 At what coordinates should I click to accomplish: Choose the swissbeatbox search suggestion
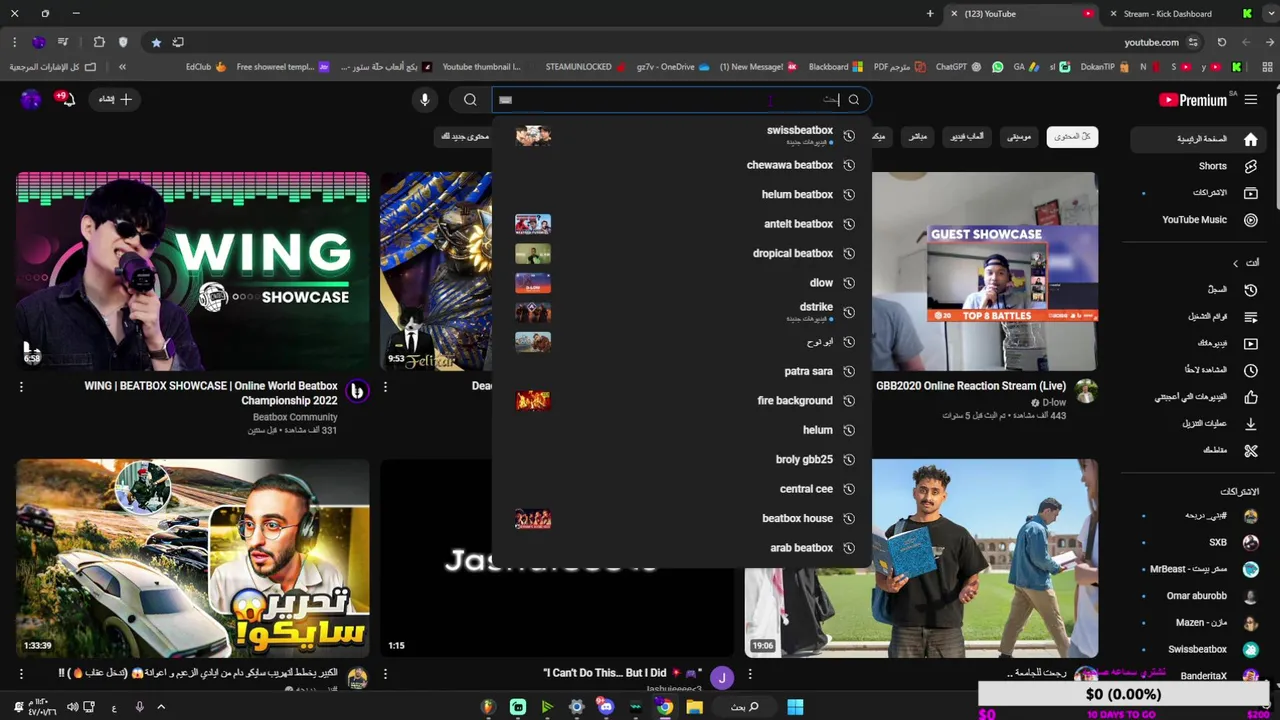click(682, 135)
